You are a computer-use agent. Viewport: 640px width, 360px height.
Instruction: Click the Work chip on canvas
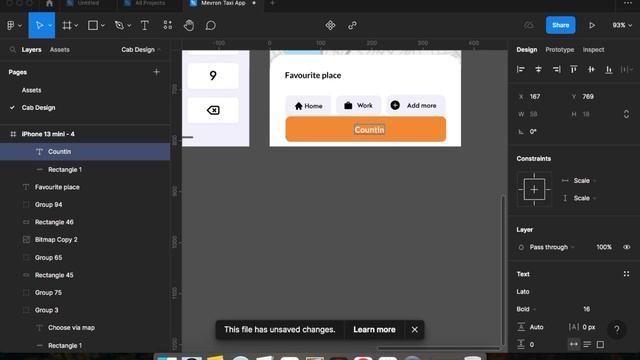358,106
